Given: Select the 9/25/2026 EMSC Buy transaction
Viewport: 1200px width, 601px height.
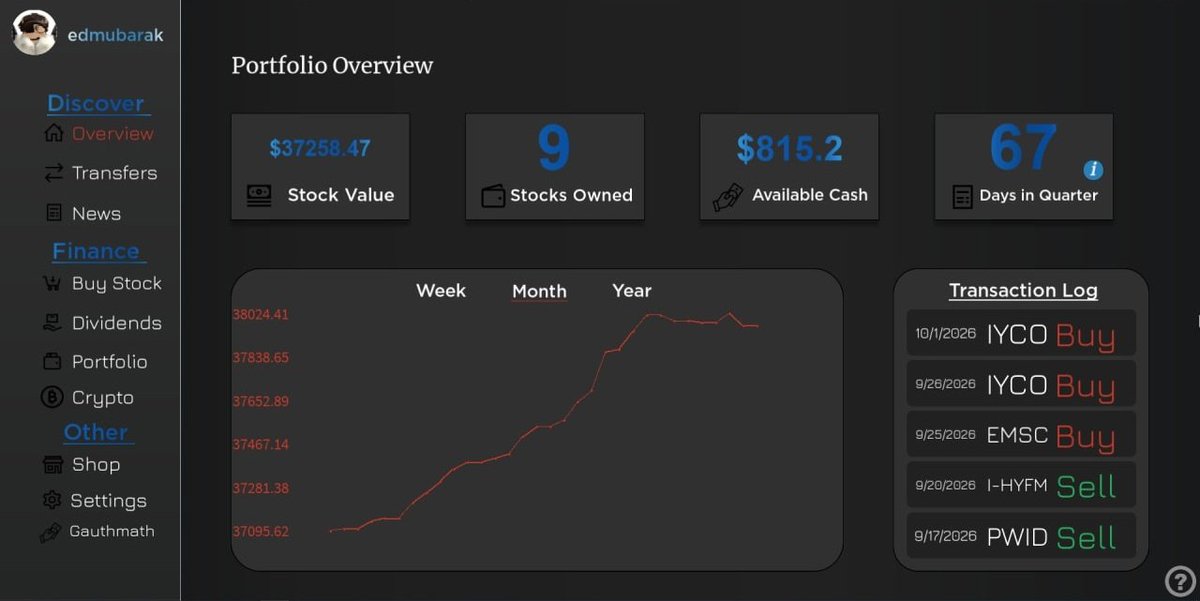Looking at the screenshot, I should (1021, 435).
